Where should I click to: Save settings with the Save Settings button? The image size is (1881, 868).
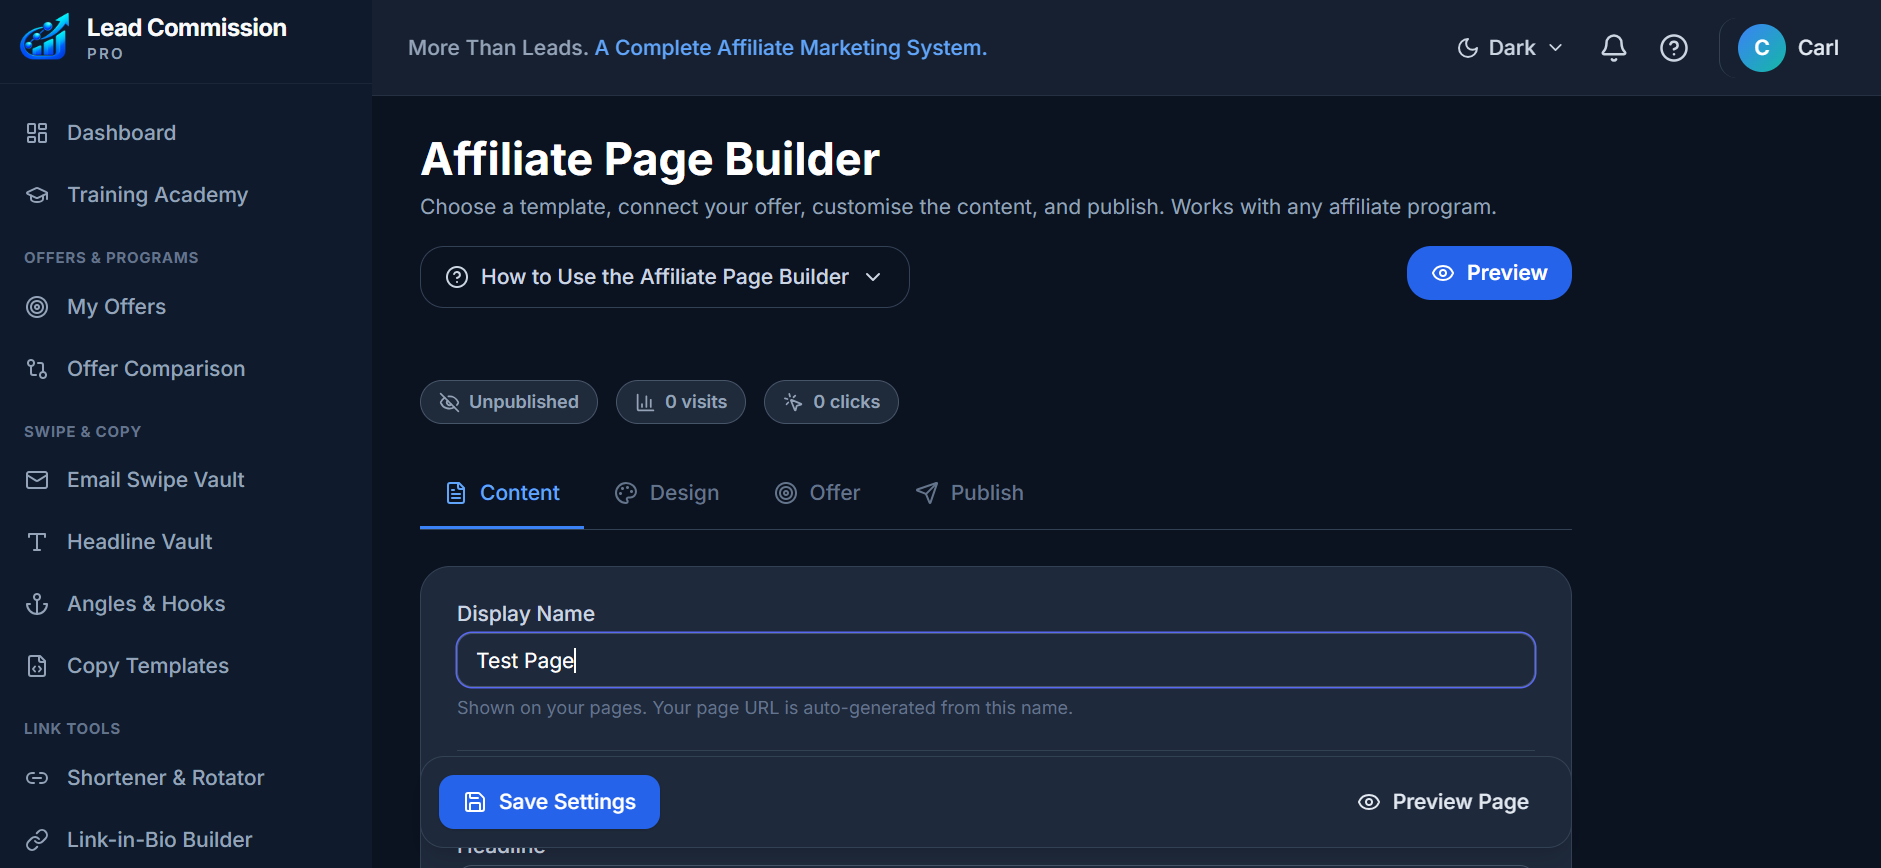pos(549,802)
